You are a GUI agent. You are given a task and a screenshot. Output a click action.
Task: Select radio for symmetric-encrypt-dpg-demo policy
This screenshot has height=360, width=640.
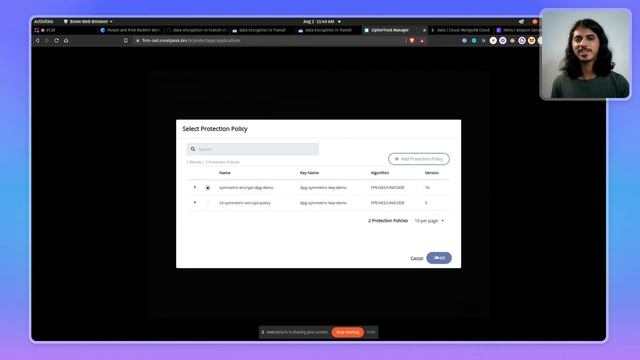[x=208, y=188]
